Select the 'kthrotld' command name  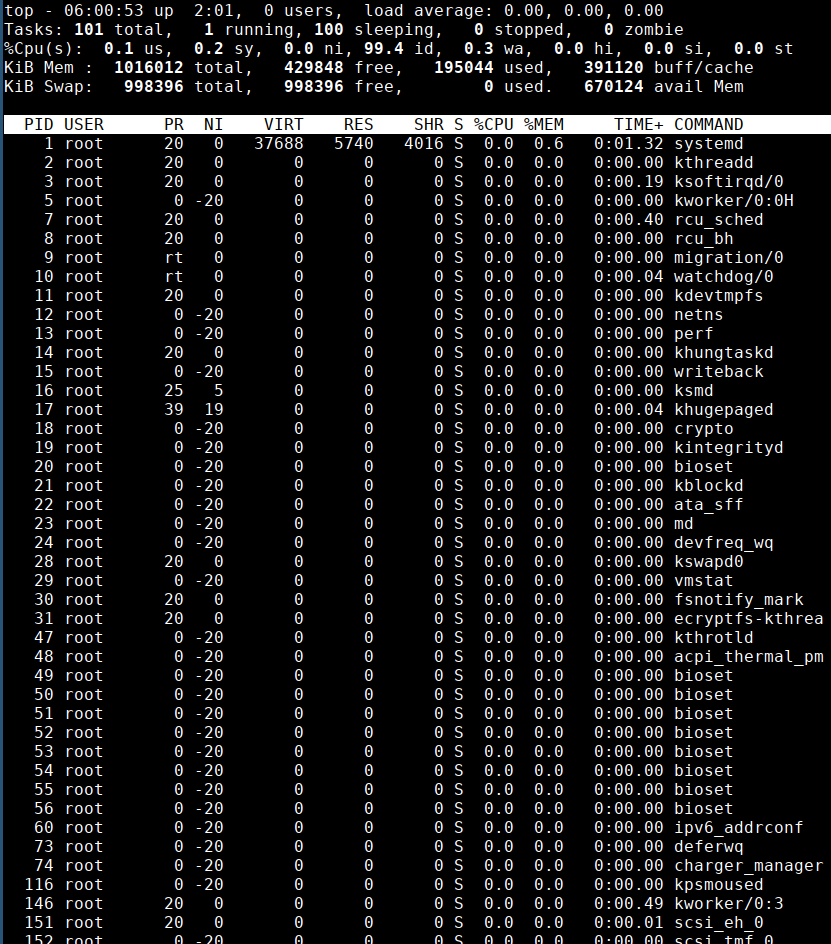[x=714, y=638]
